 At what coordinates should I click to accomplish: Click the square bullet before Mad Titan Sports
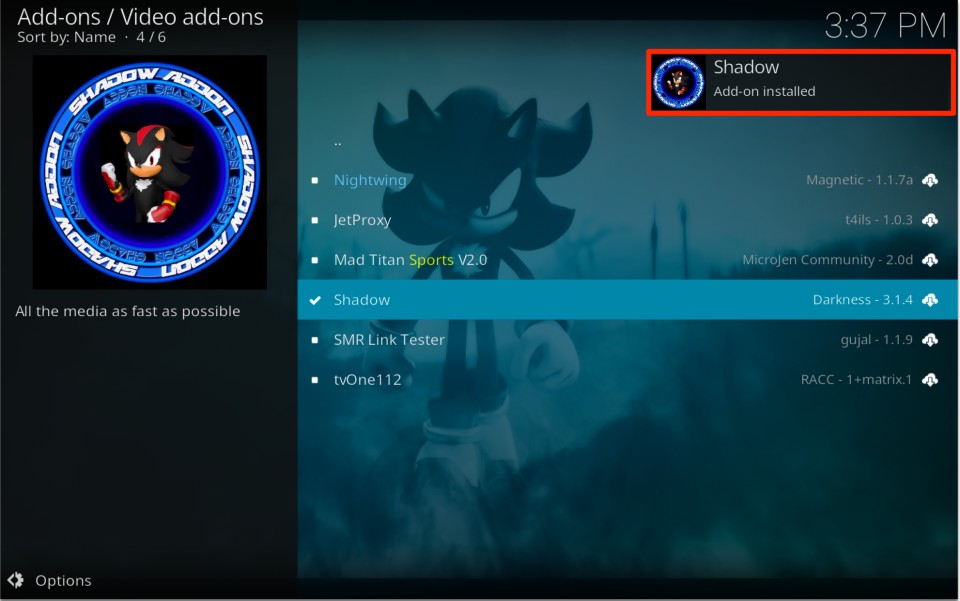click(x=315, y=260)
